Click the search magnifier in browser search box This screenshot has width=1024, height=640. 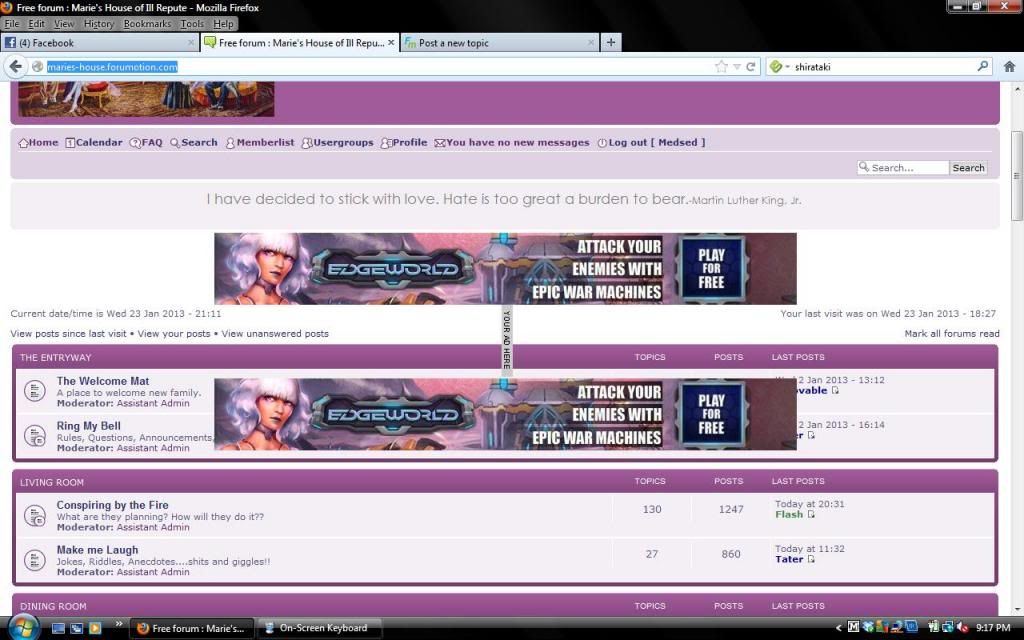tap(982, 66)
